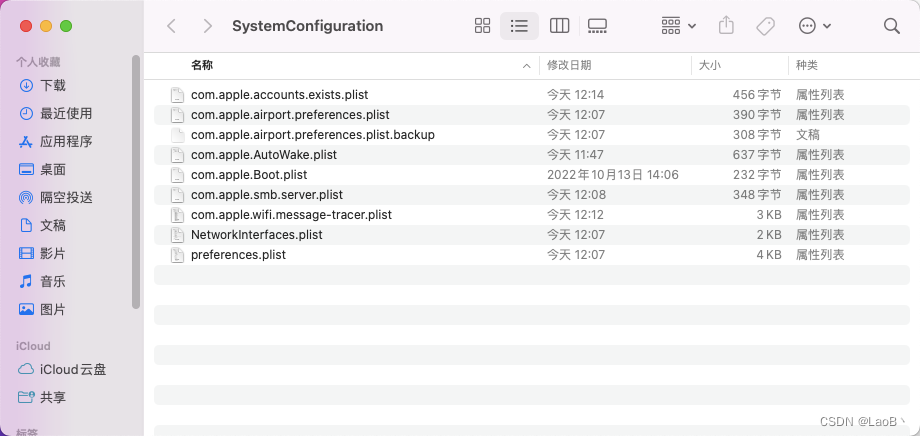
Task: Sort by the 大小 column header
Action: coord(709,65)
